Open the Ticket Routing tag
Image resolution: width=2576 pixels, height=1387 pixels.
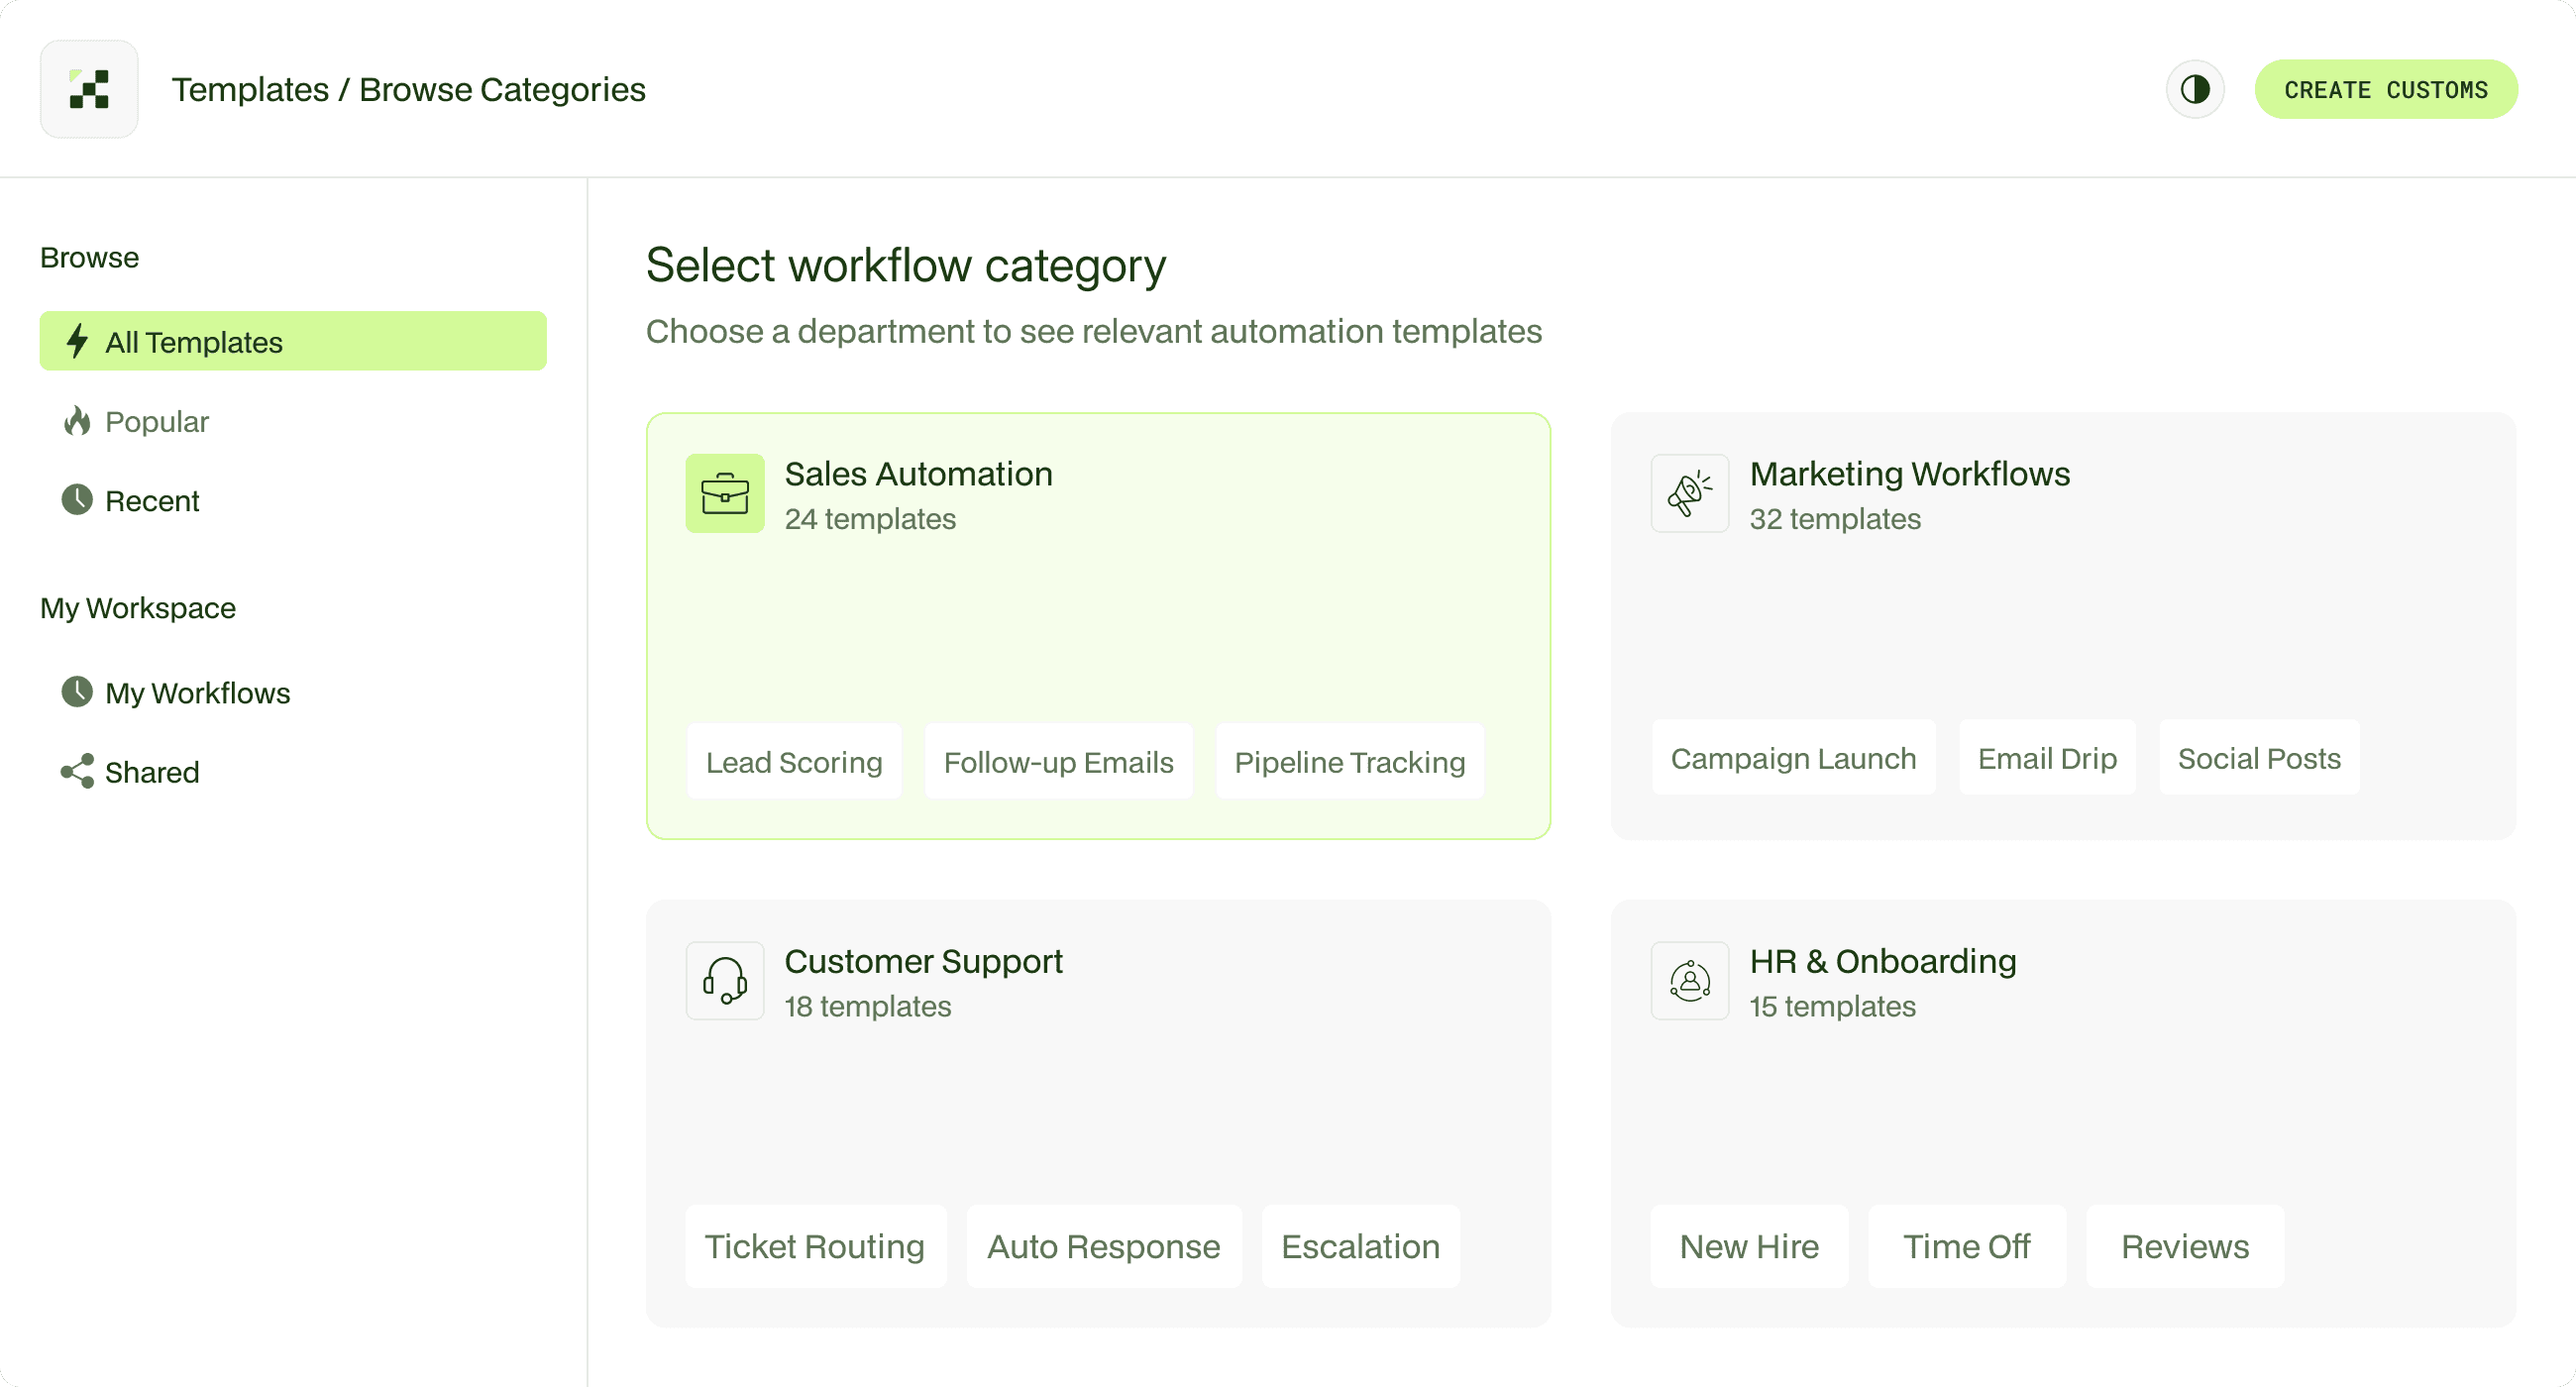(x=815, y=1245)
